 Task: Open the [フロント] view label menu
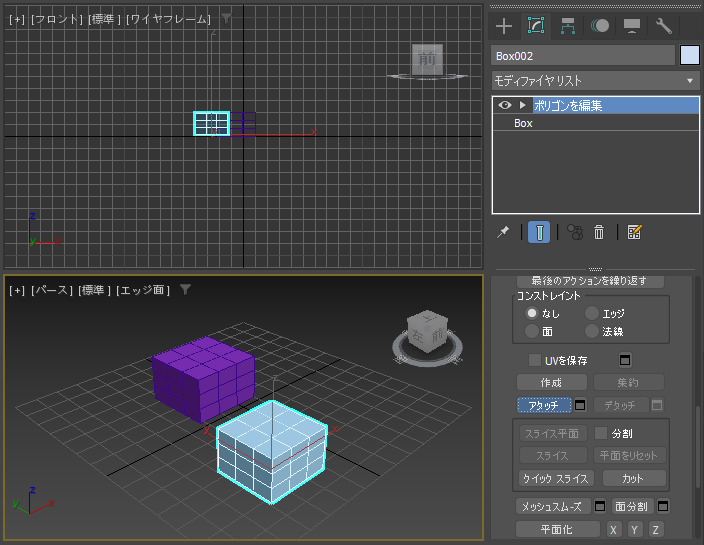click(x=57, y=19)
